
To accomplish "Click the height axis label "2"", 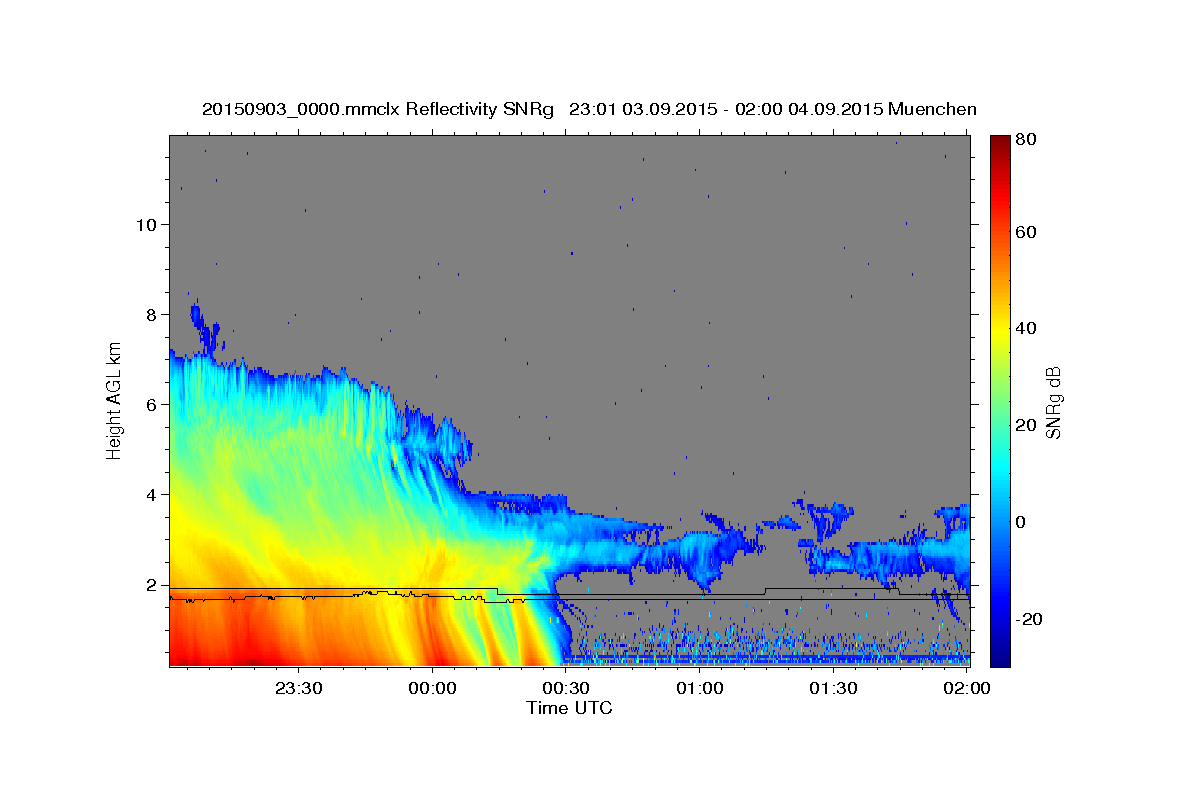I will pyautogui.click(x=153, y=584).
